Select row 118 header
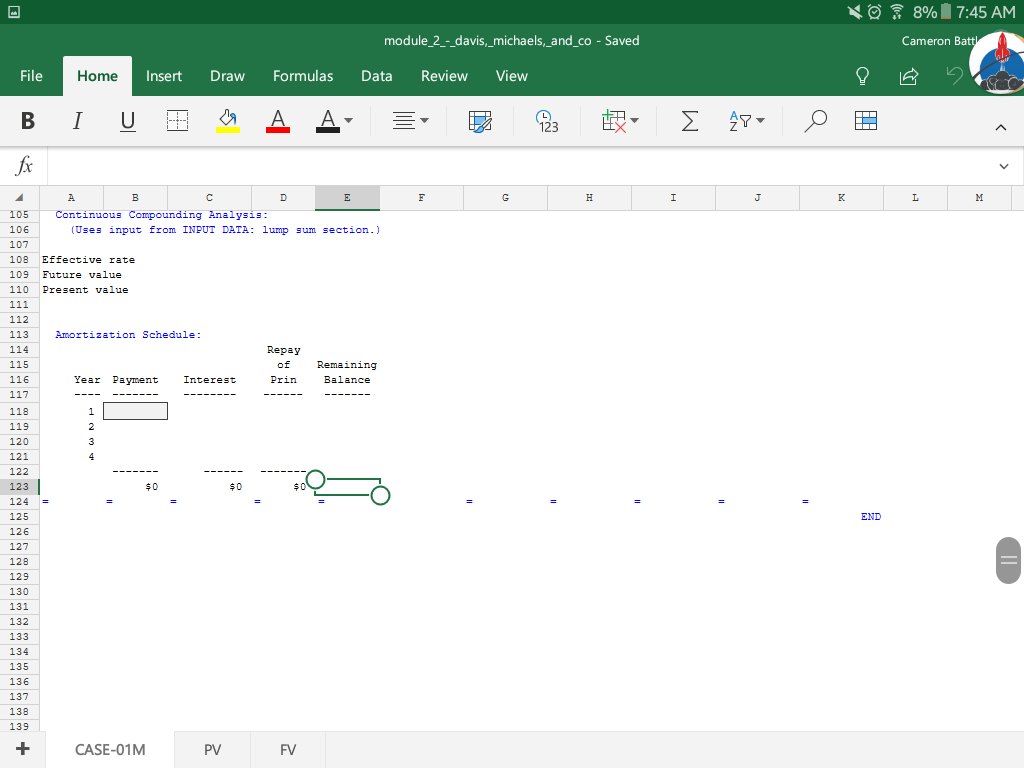Screen dimensions: 1024x768 coord(19,411)
